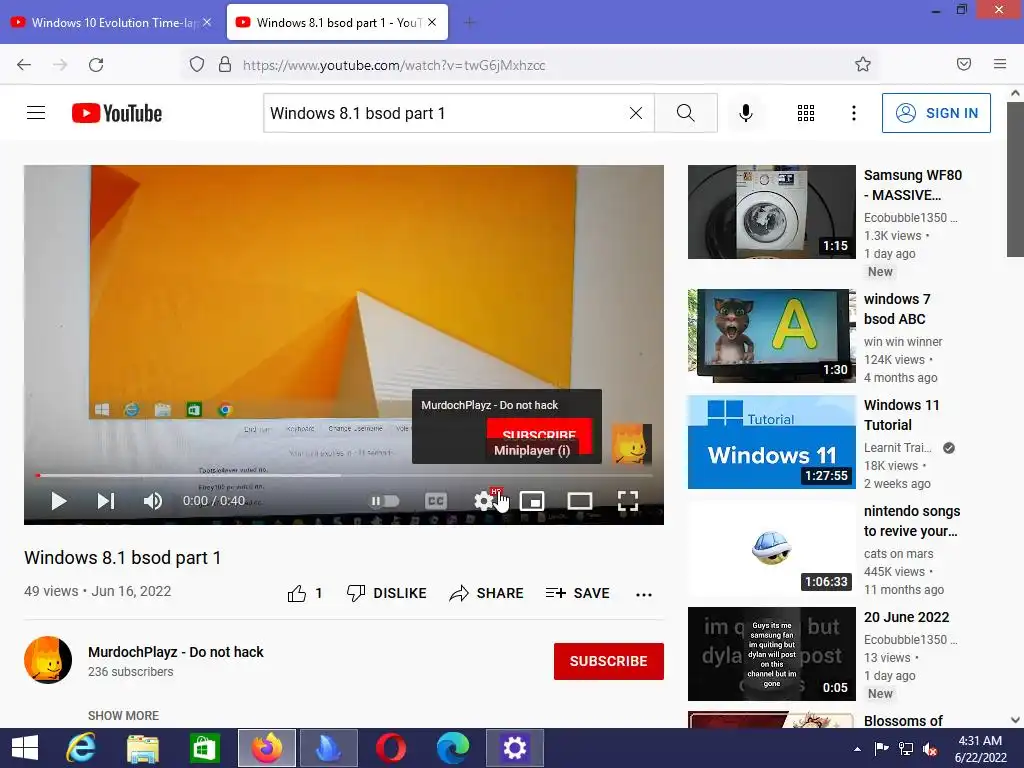Toggle the autoplay switch
1024x768 pixels.
pyautogui.click(x=385, y=501)
